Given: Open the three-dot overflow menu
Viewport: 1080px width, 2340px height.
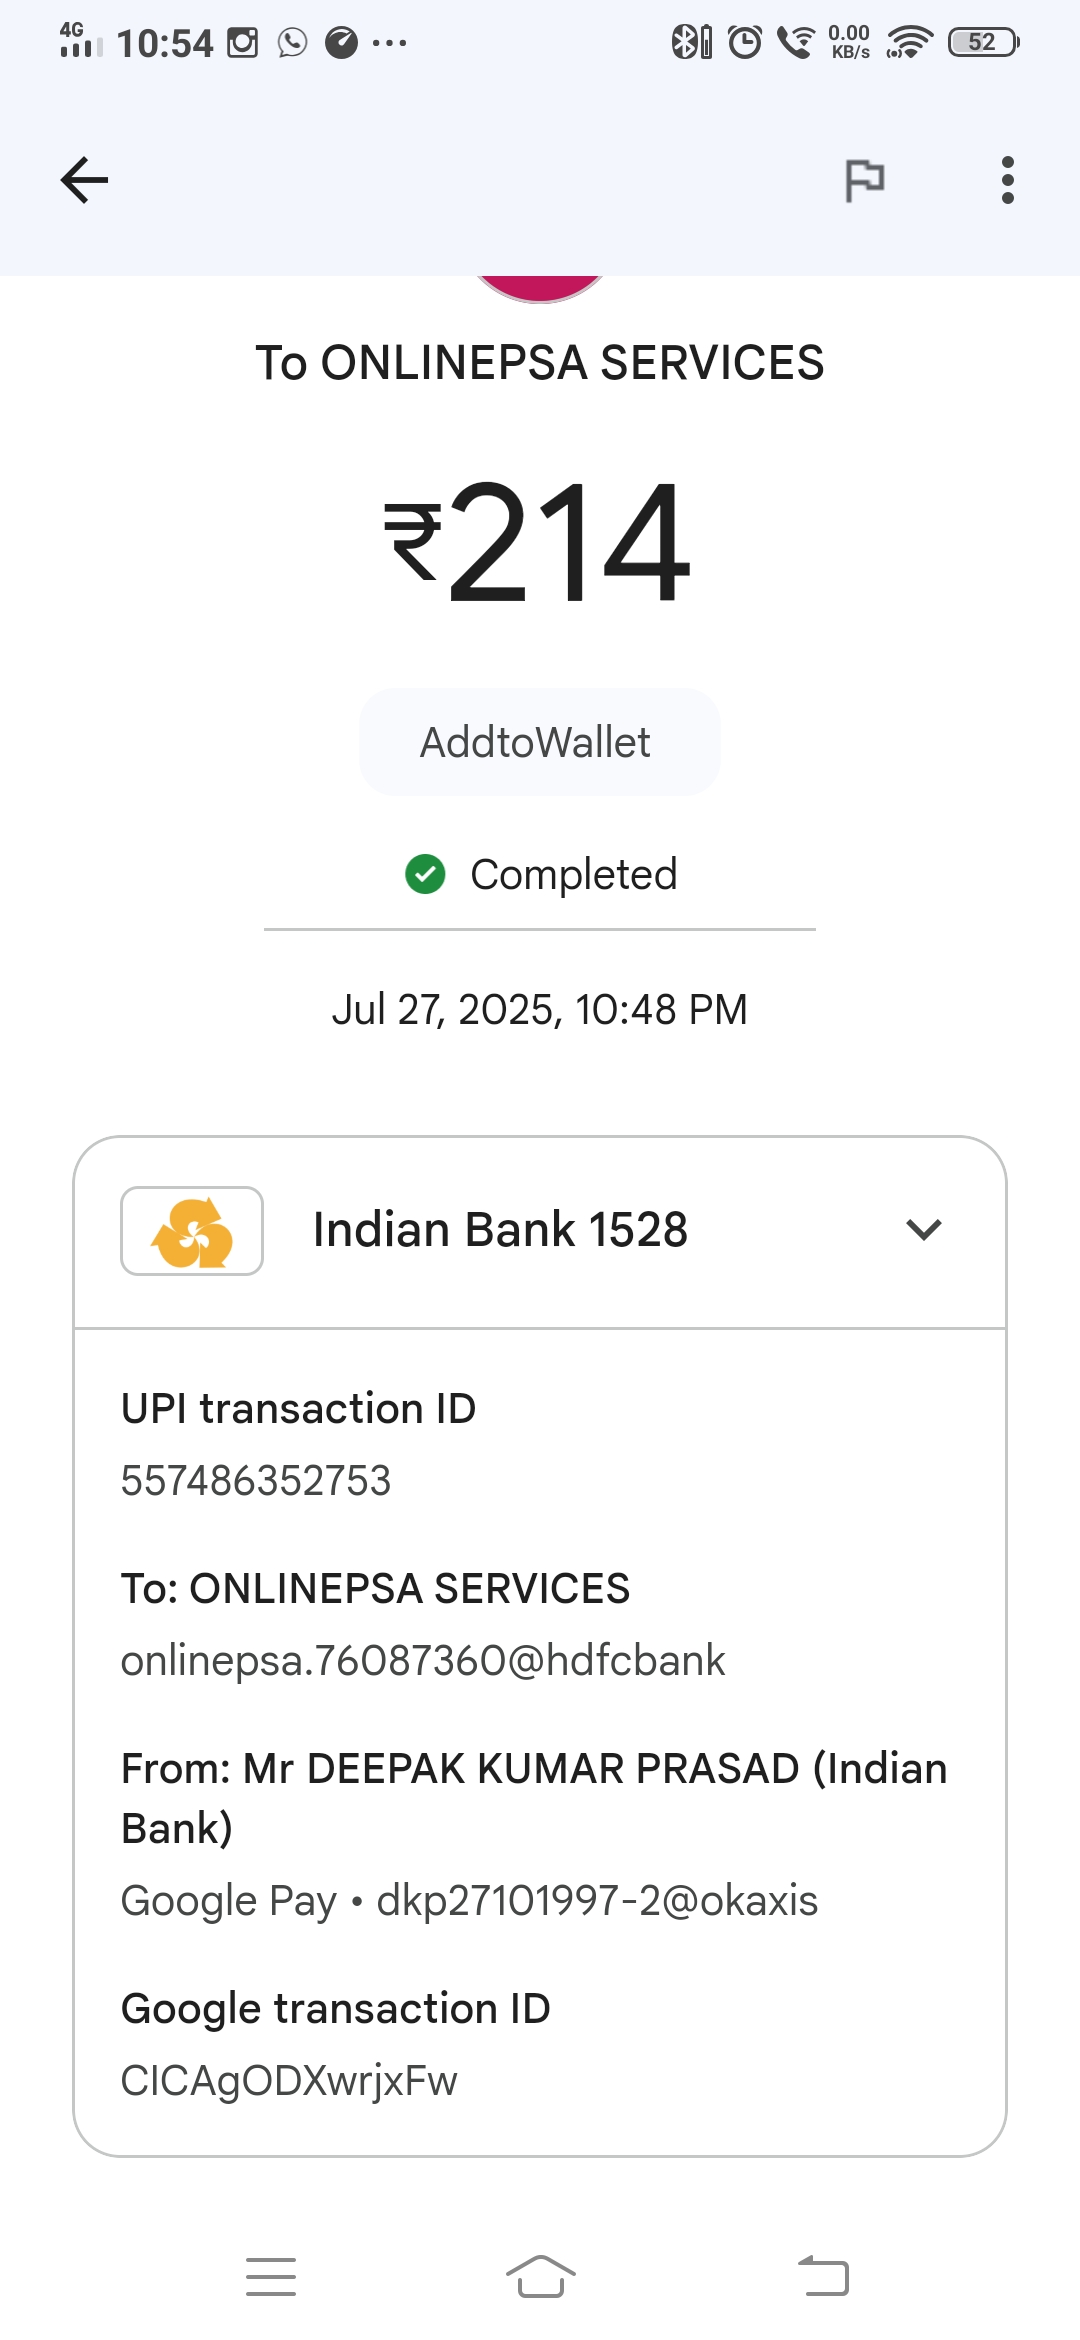Looking at the screenshot, I should point(1007,181).
